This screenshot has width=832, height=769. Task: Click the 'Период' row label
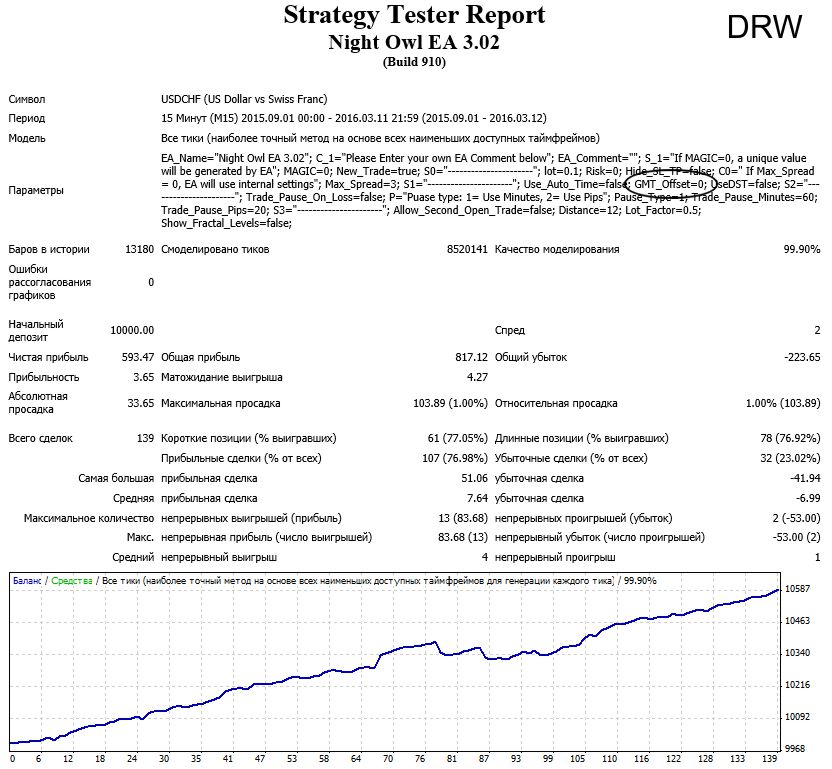tap(27, 118)
